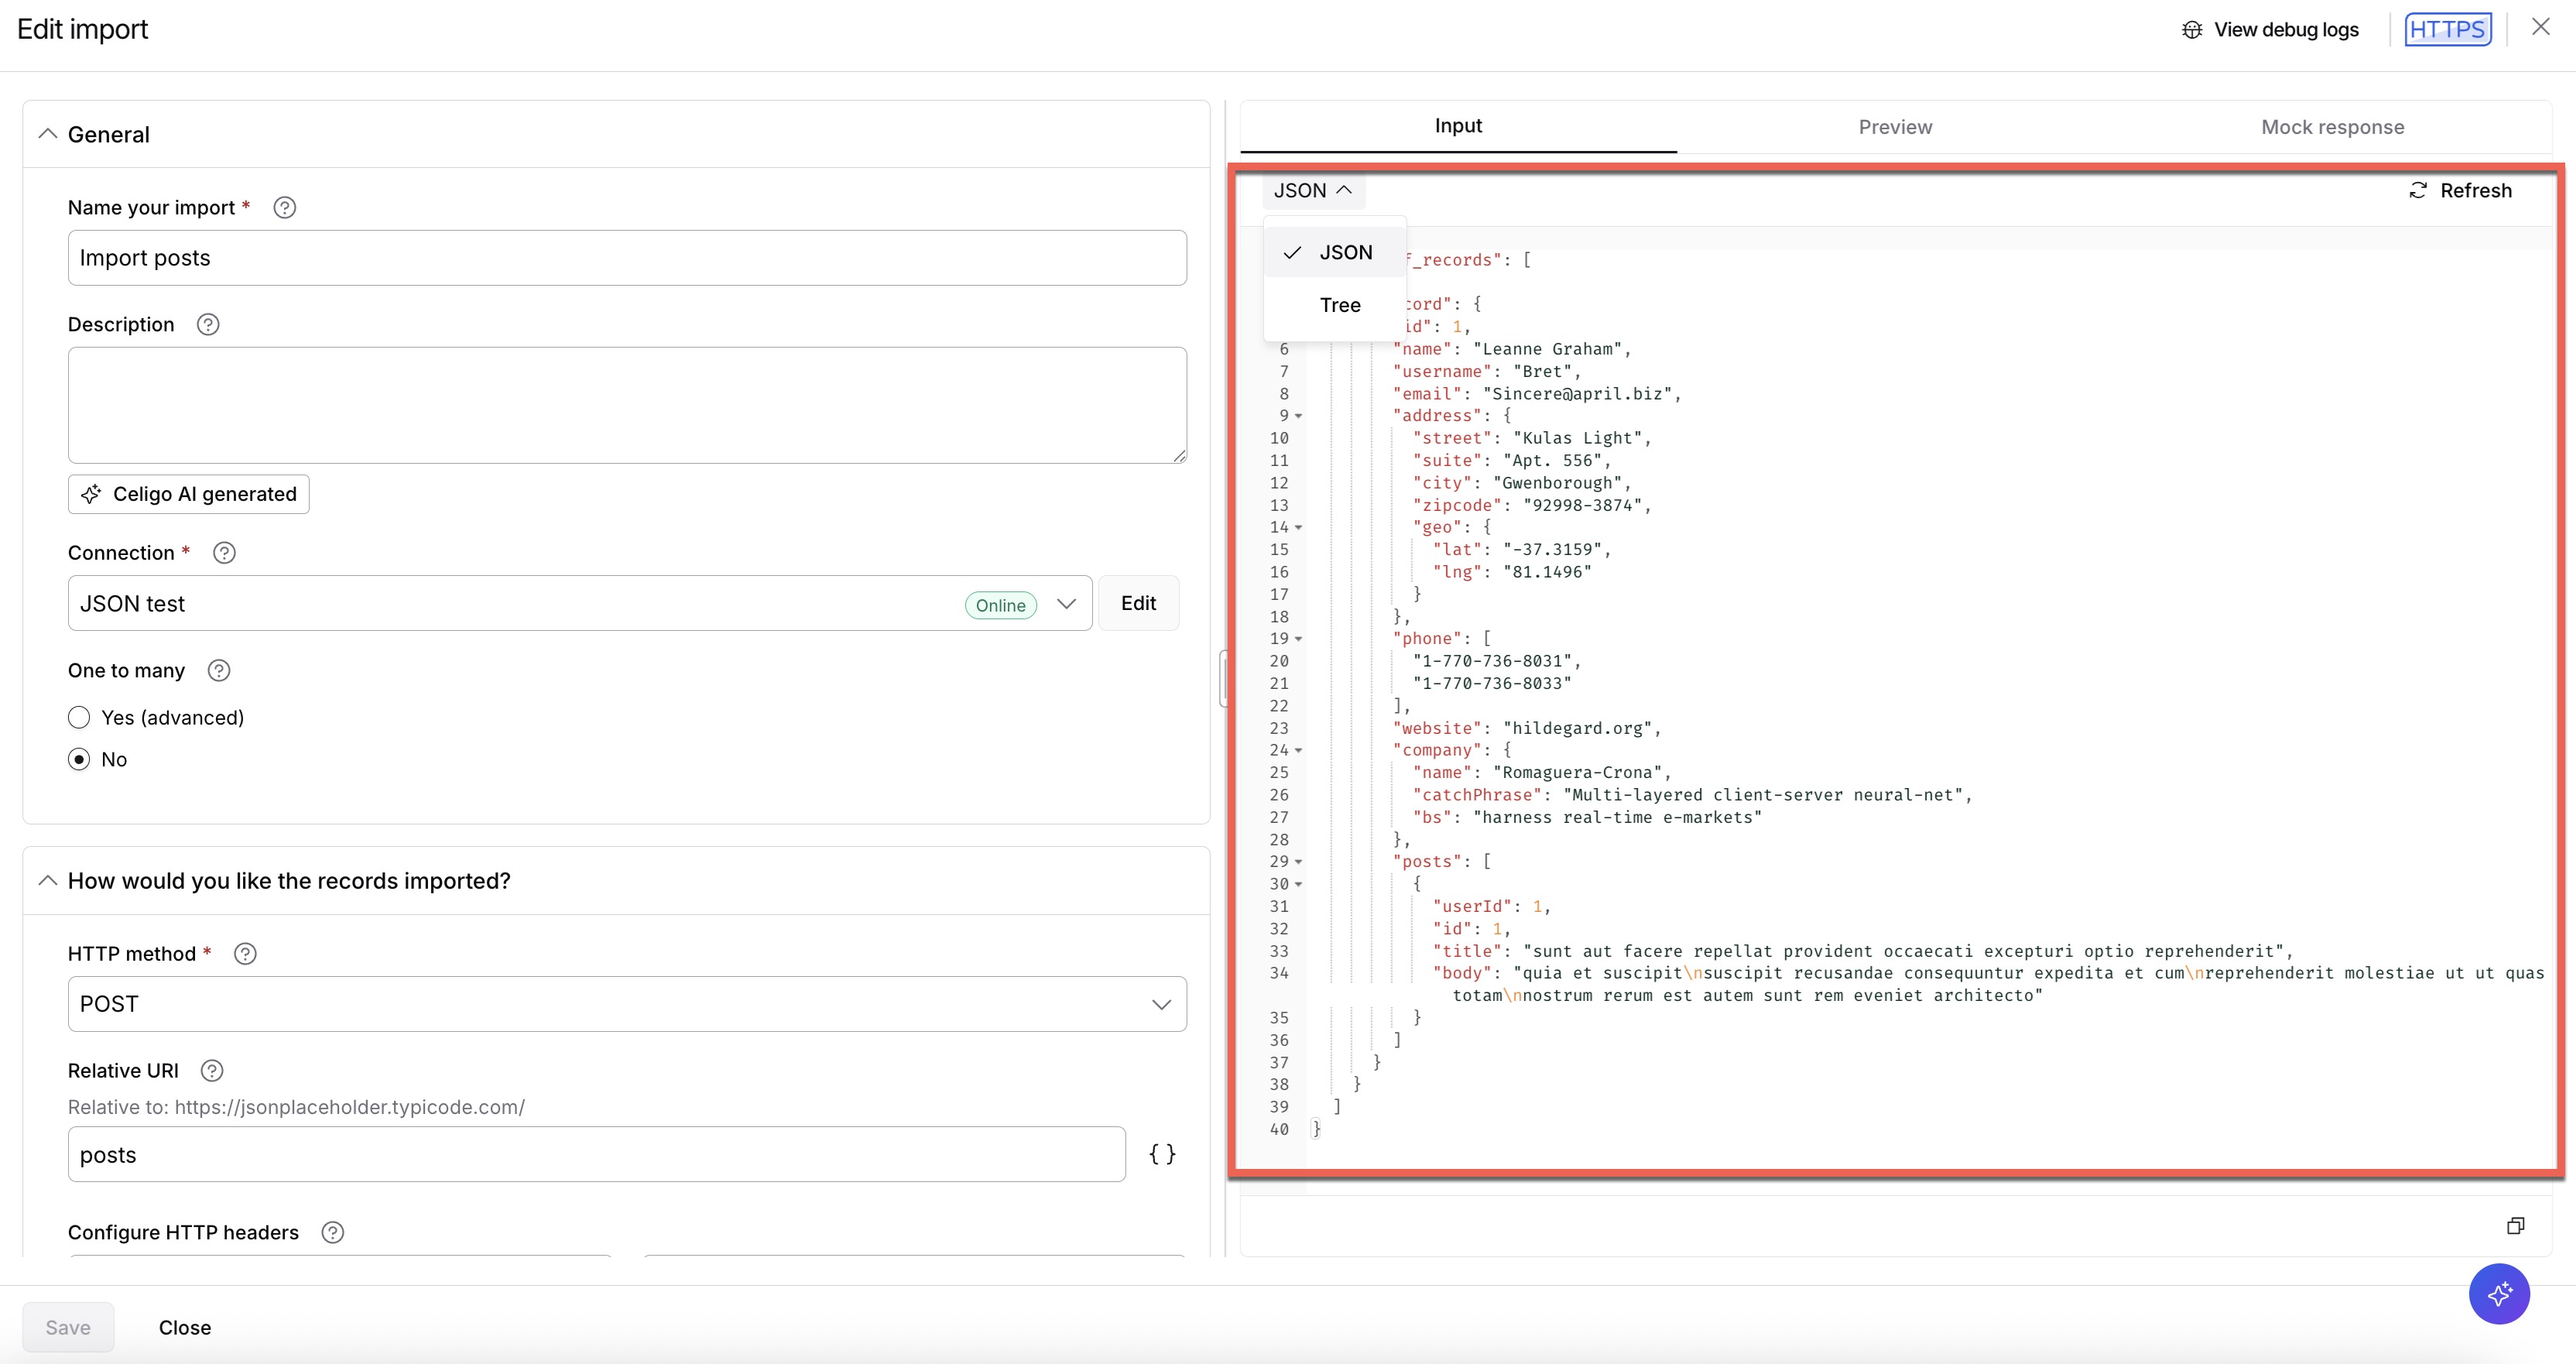The width and height of the screenshot is (2576, 1364).
Task: Open handlebars editor for Relative URI
Action: tap(1162, 1154)
